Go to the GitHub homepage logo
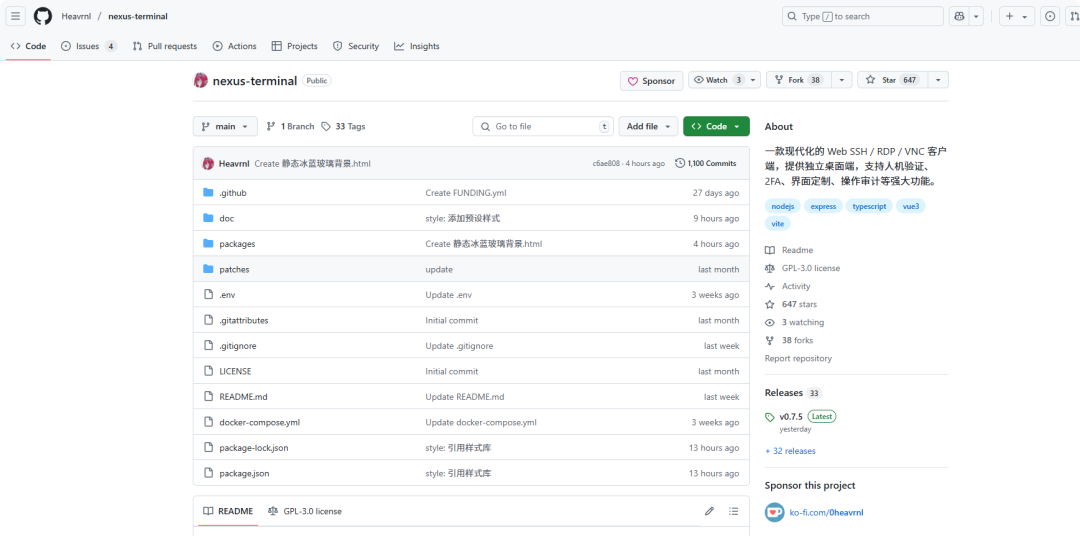 [43, 16]
